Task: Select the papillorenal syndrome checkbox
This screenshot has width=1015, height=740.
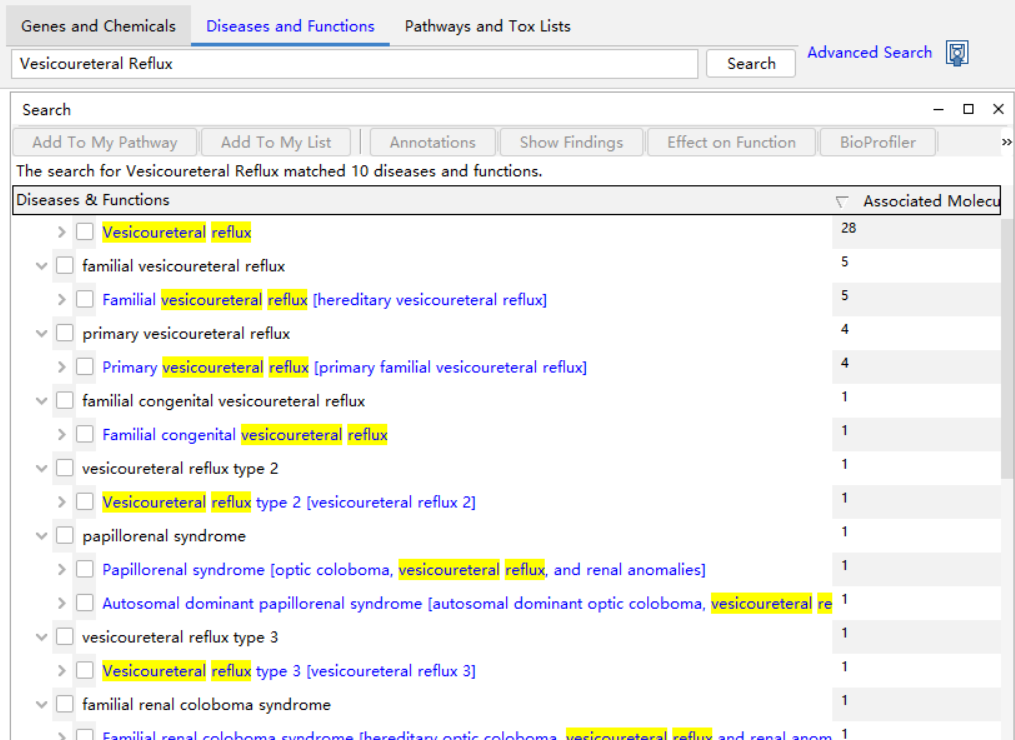Action: [65, 536]
